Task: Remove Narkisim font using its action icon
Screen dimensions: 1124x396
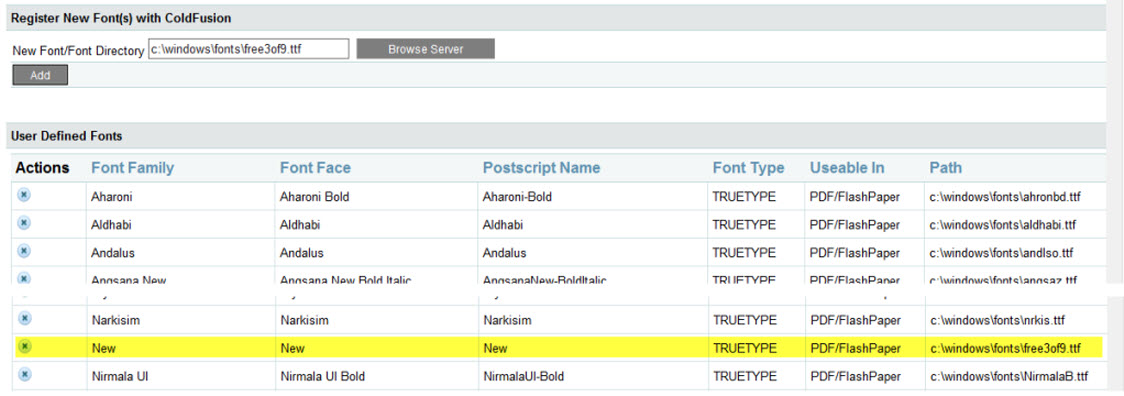Action: coord(24,318)
